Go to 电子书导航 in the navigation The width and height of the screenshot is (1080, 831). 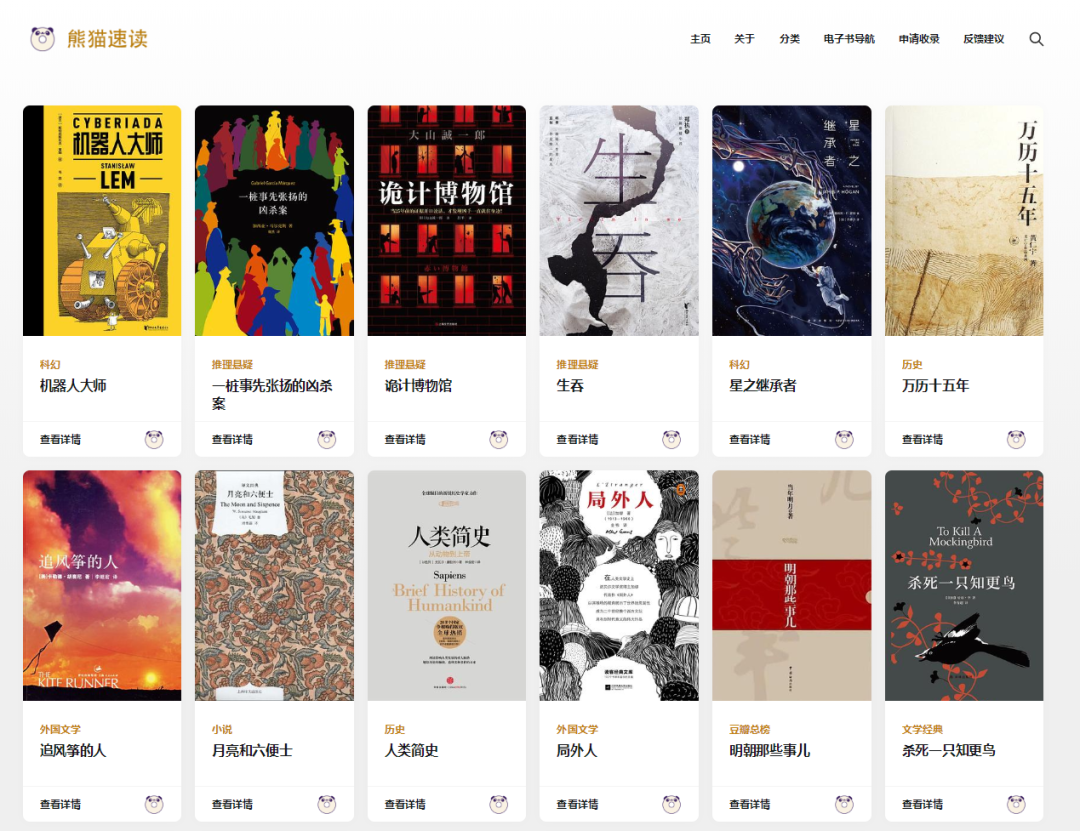[849, 39]
